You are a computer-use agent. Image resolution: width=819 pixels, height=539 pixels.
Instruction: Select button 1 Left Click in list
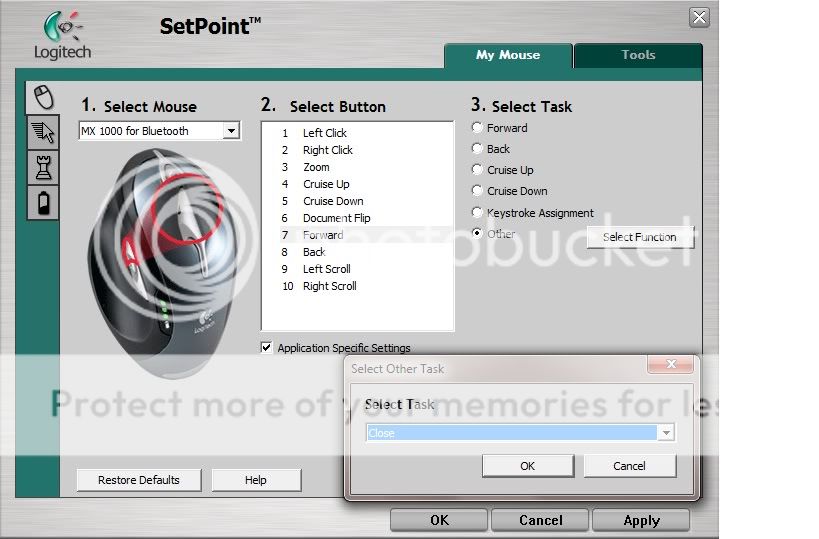[x=358, y=133]
